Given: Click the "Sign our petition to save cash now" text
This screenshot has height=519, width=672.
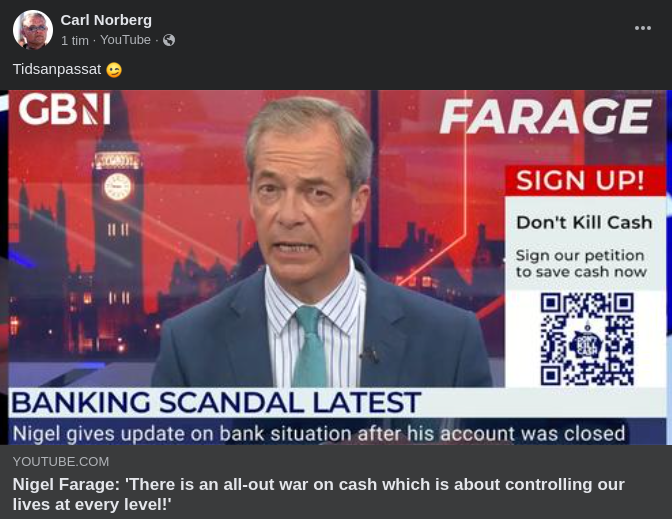Looking at the screenshot, I should [581, 263].
